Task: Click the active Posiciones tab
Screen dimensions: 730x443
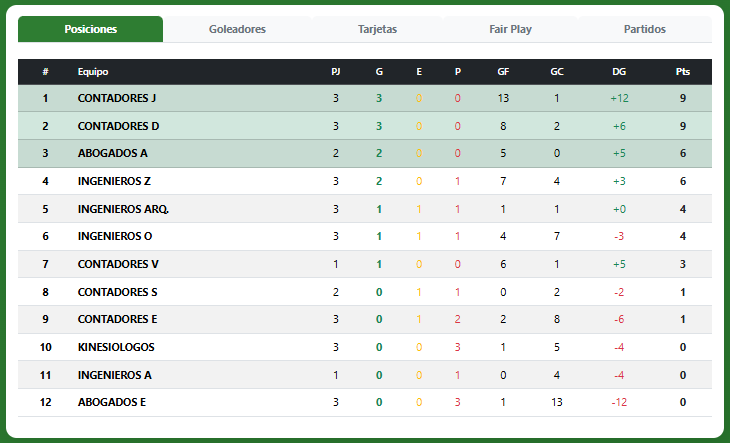Action: click(x=90, y=29)
